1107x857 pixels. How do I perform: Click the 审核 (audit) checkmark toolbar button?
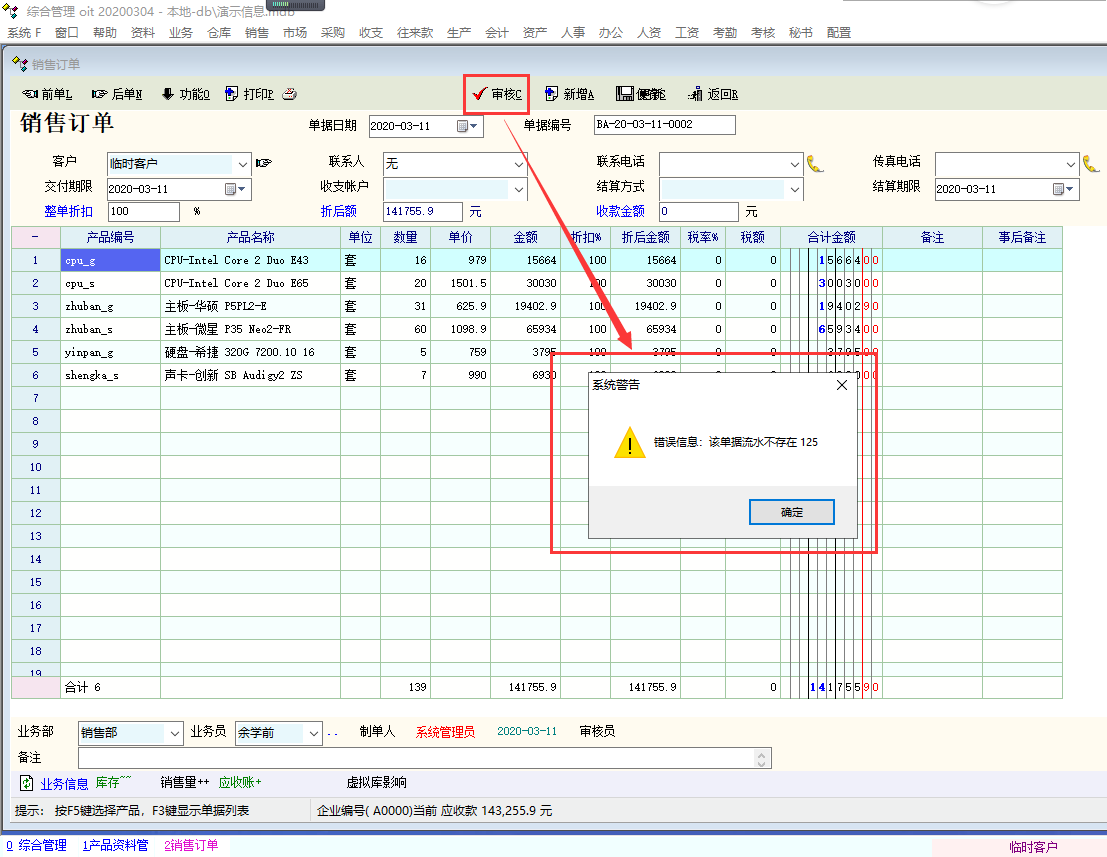pyautogui.click(x=497, y=94)
